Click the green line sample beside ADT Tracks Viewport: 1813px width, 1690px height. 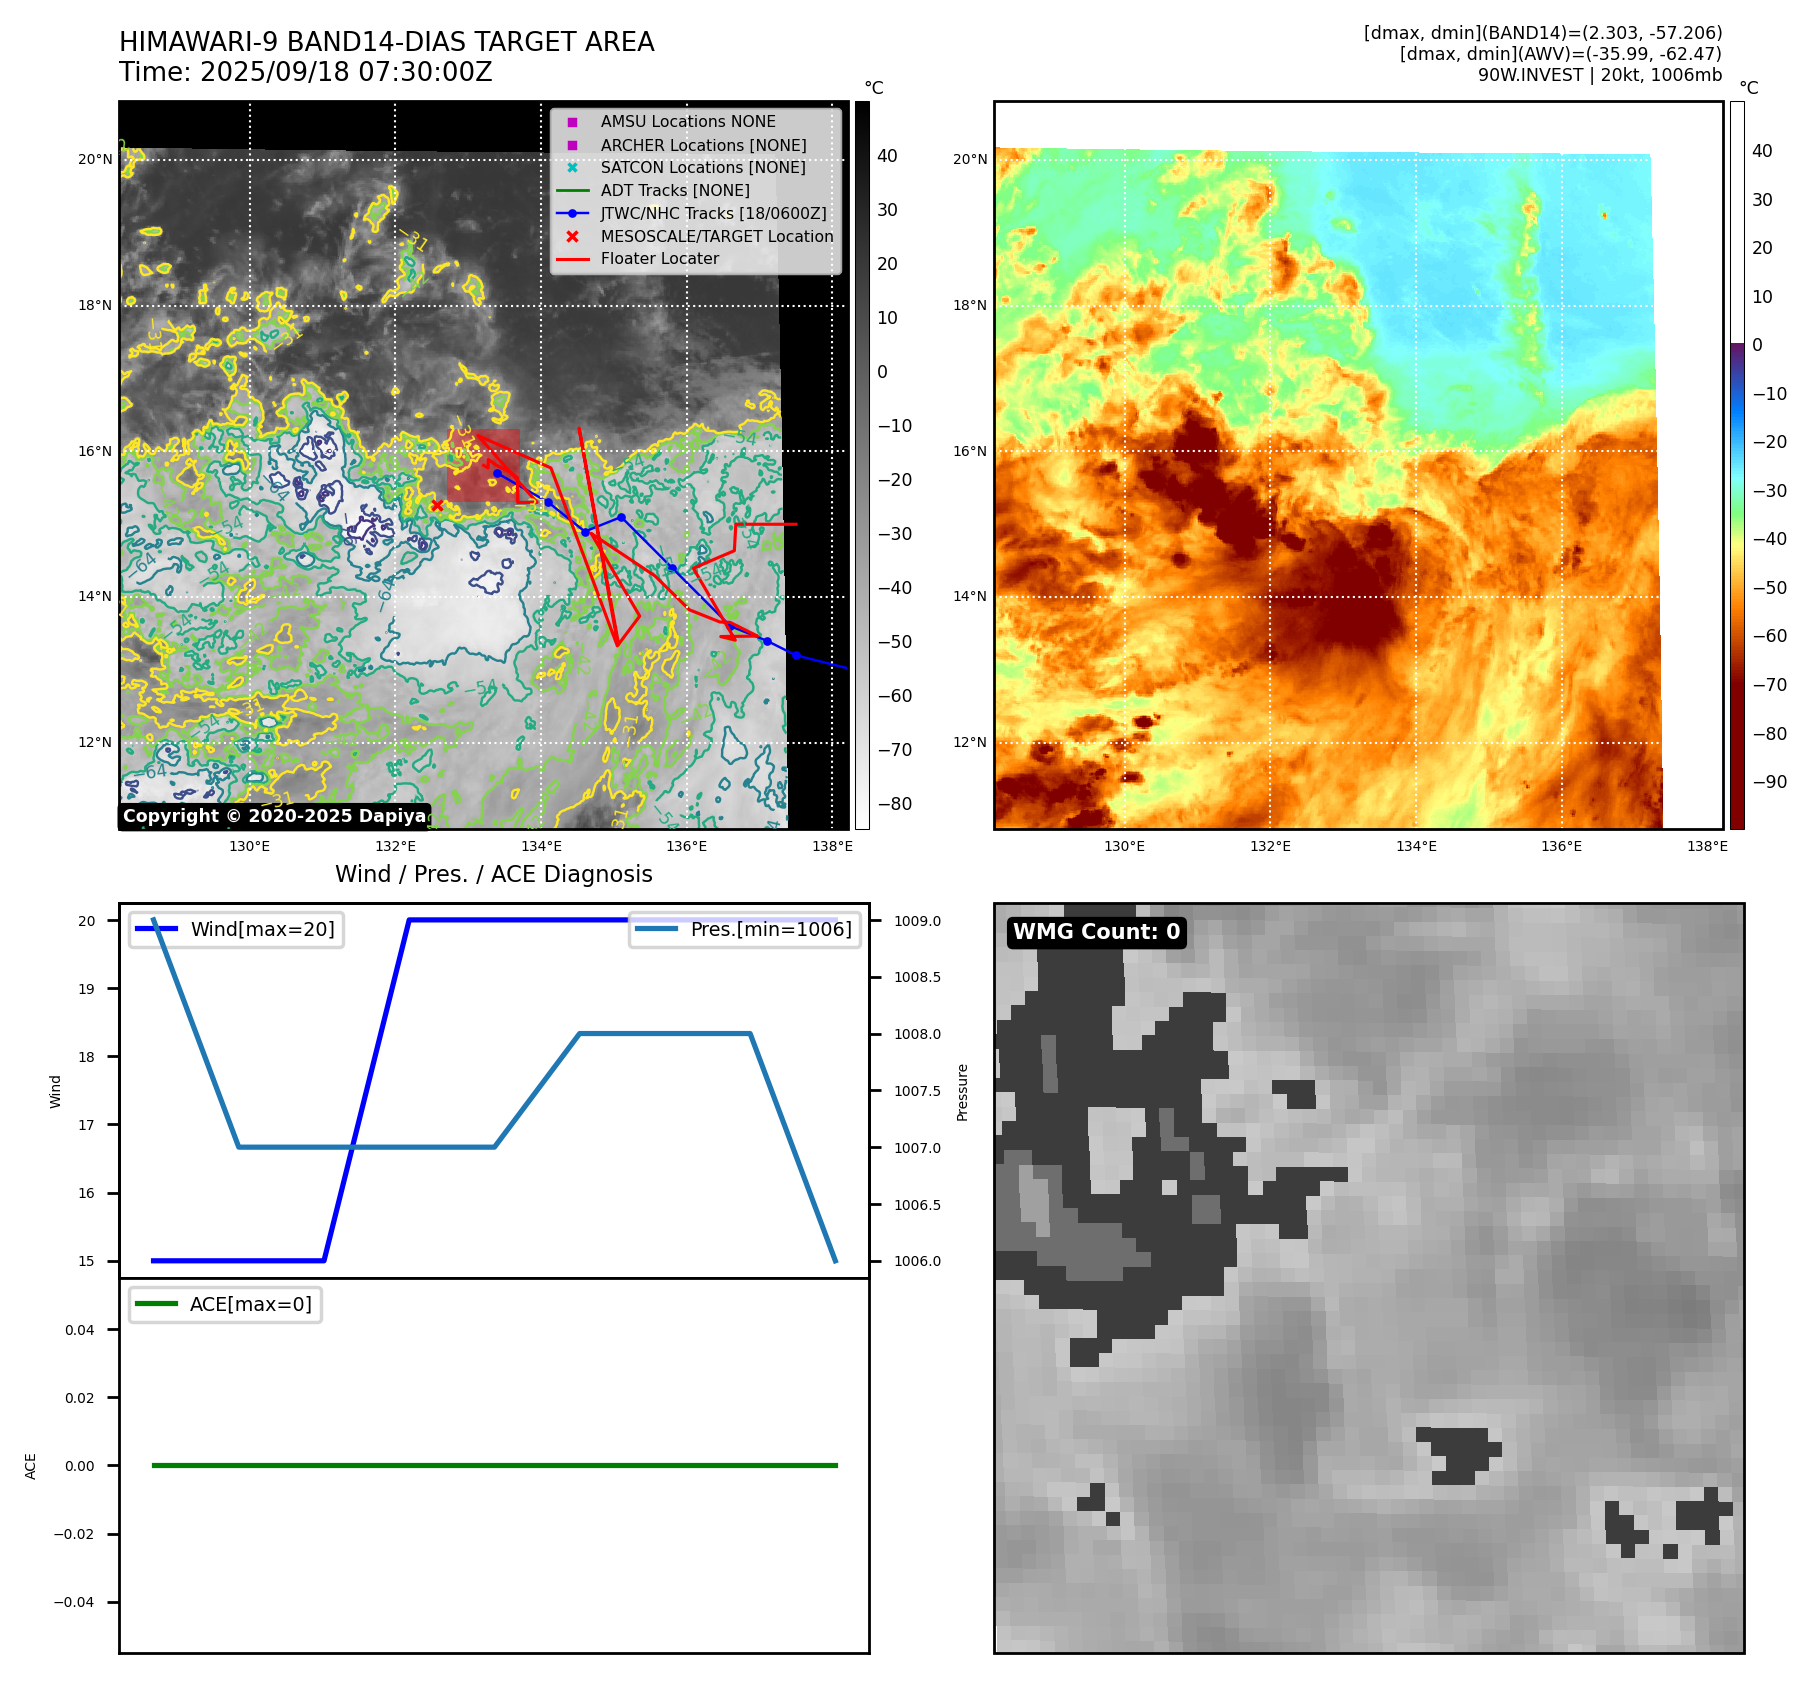coord(572,190)
